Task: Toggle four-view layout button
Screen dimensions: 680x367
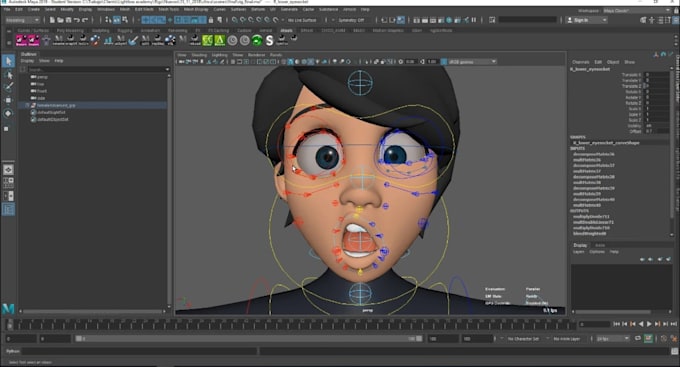Action: pyautogui.click(x=8, y=183)
